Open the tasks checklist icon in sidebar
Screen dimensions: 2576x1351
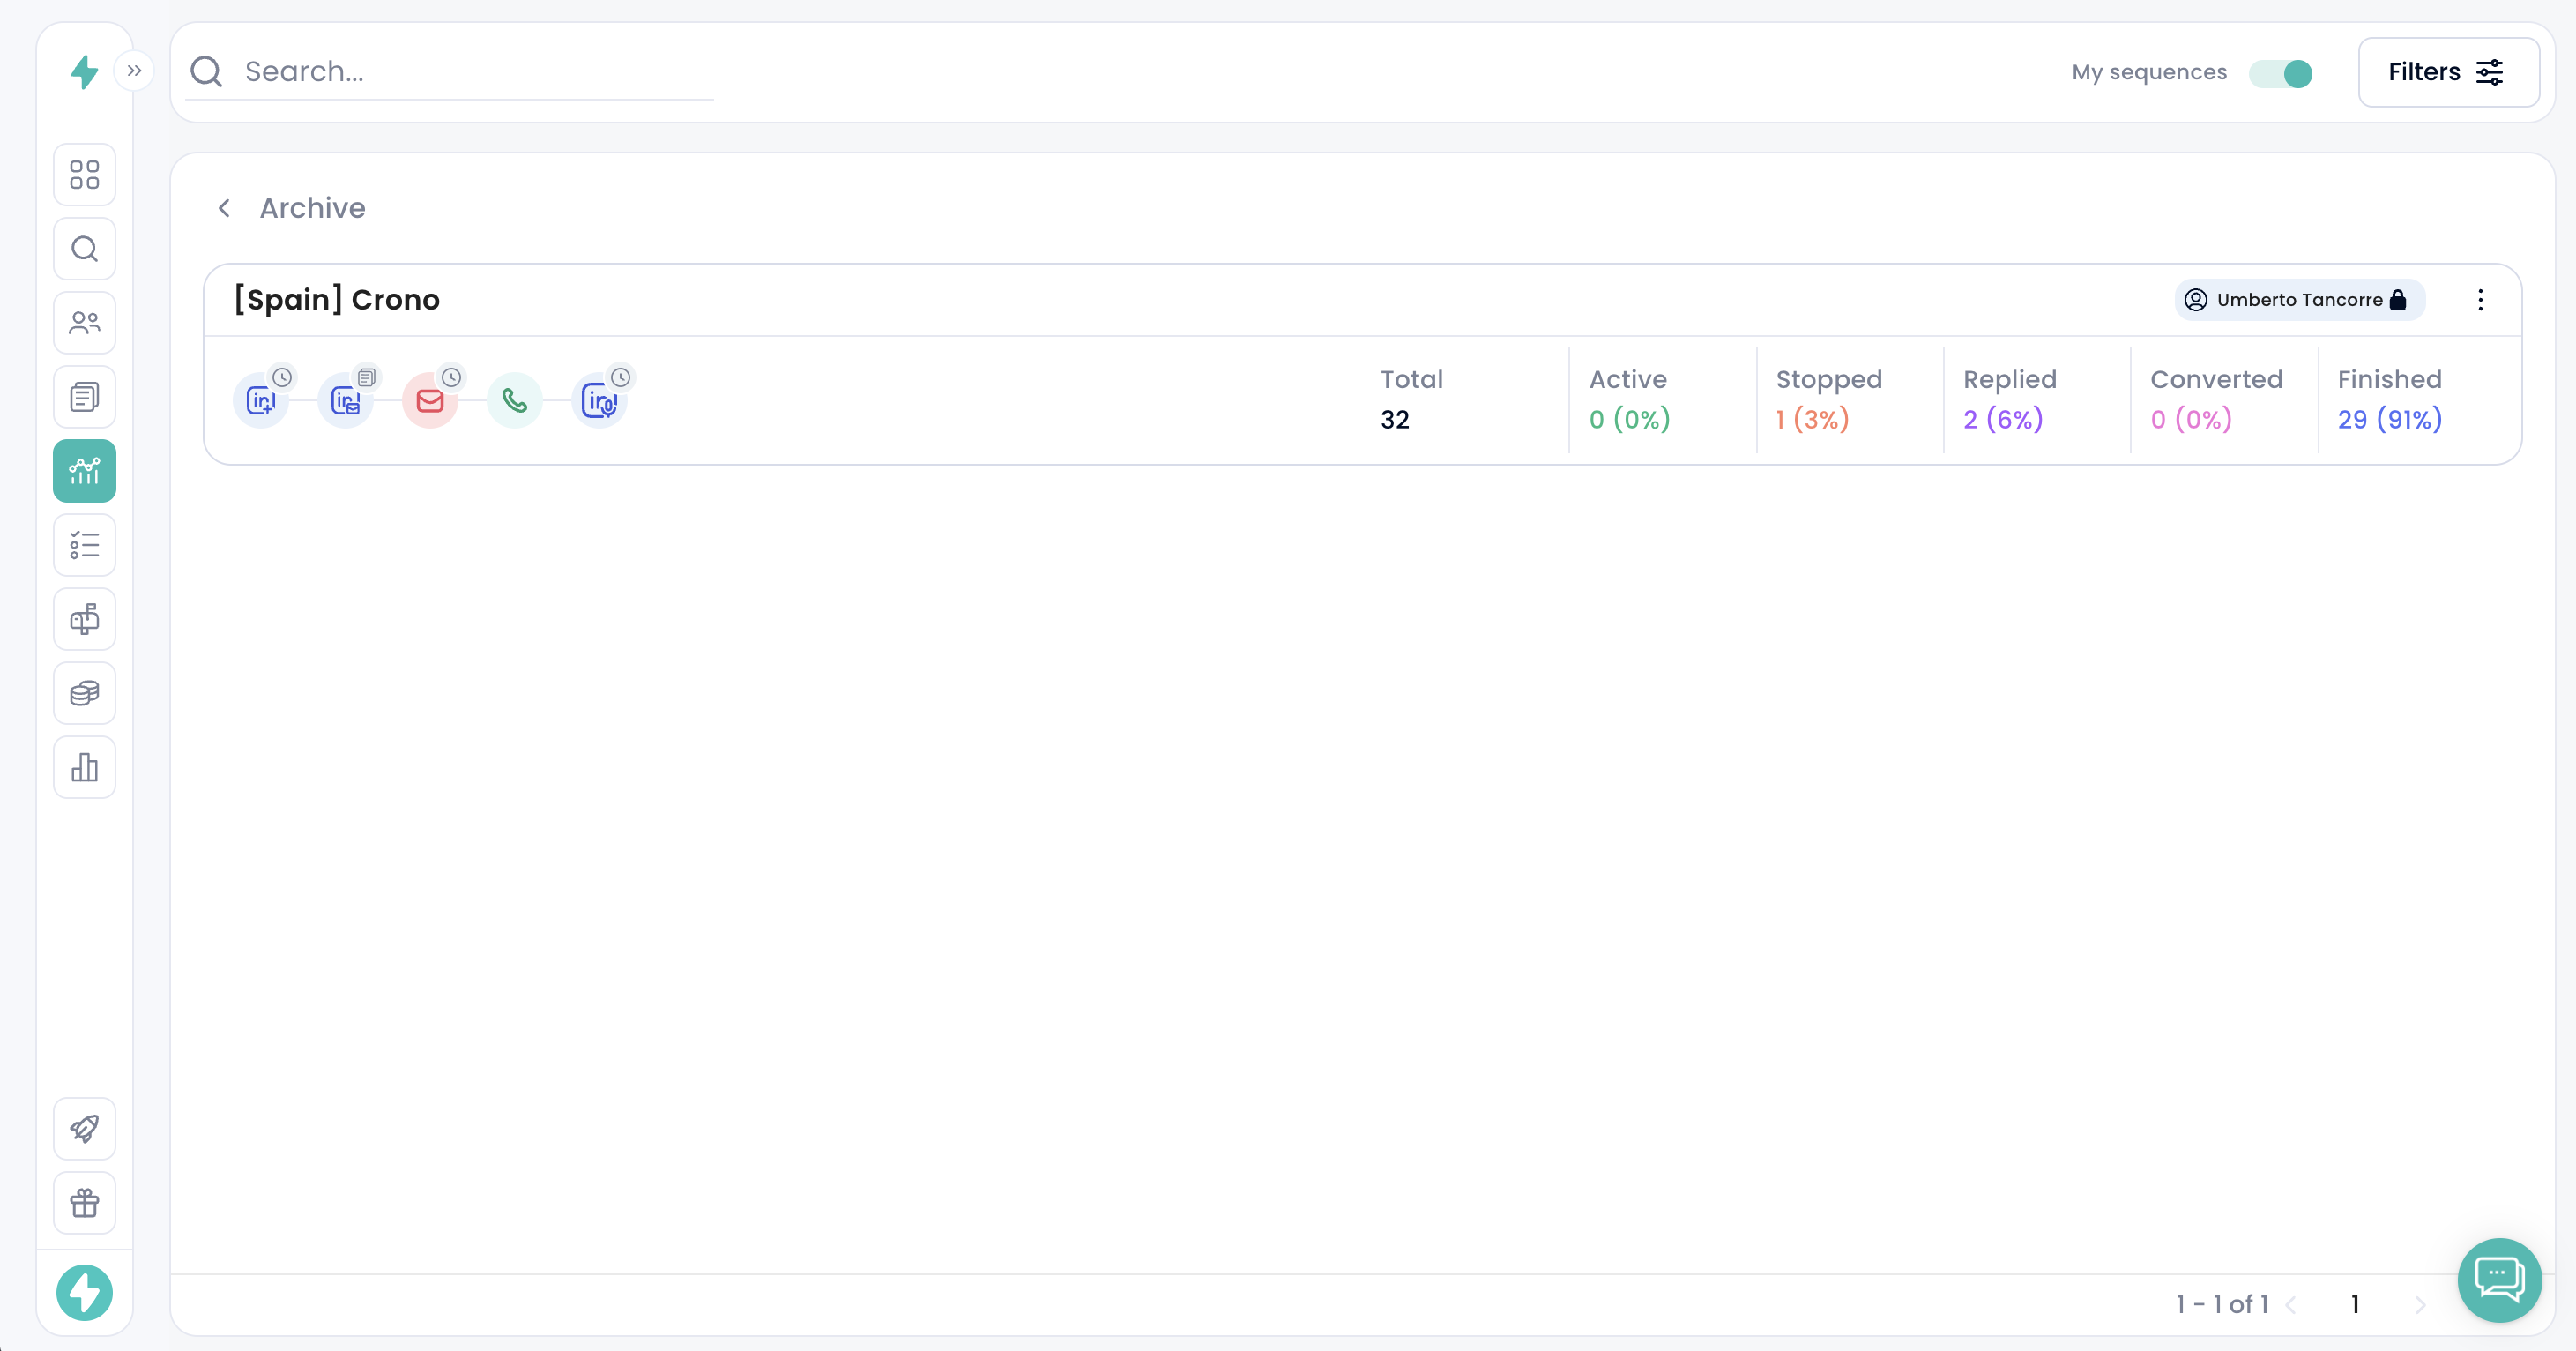85,545
